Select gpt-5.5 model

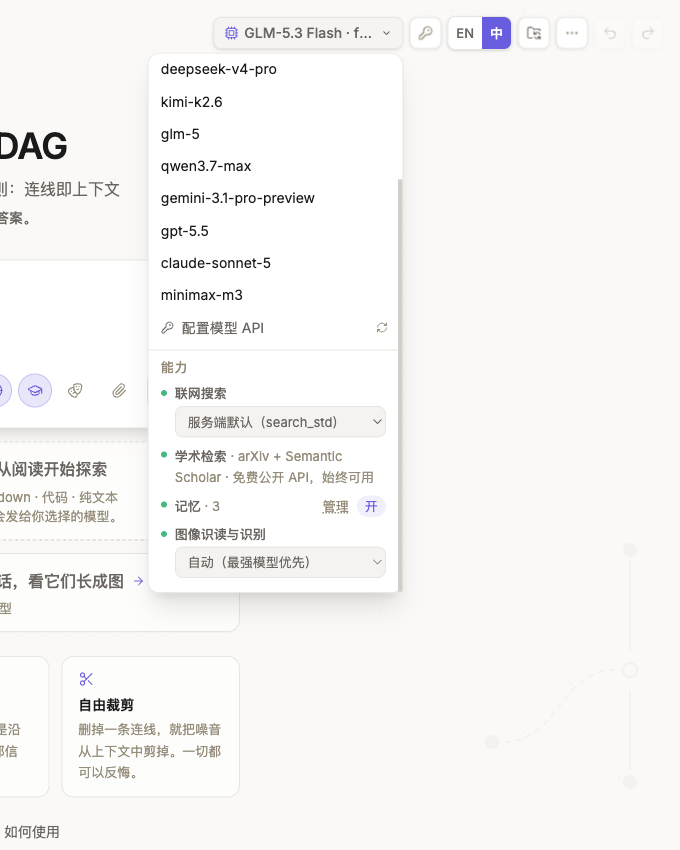point(273,231)
